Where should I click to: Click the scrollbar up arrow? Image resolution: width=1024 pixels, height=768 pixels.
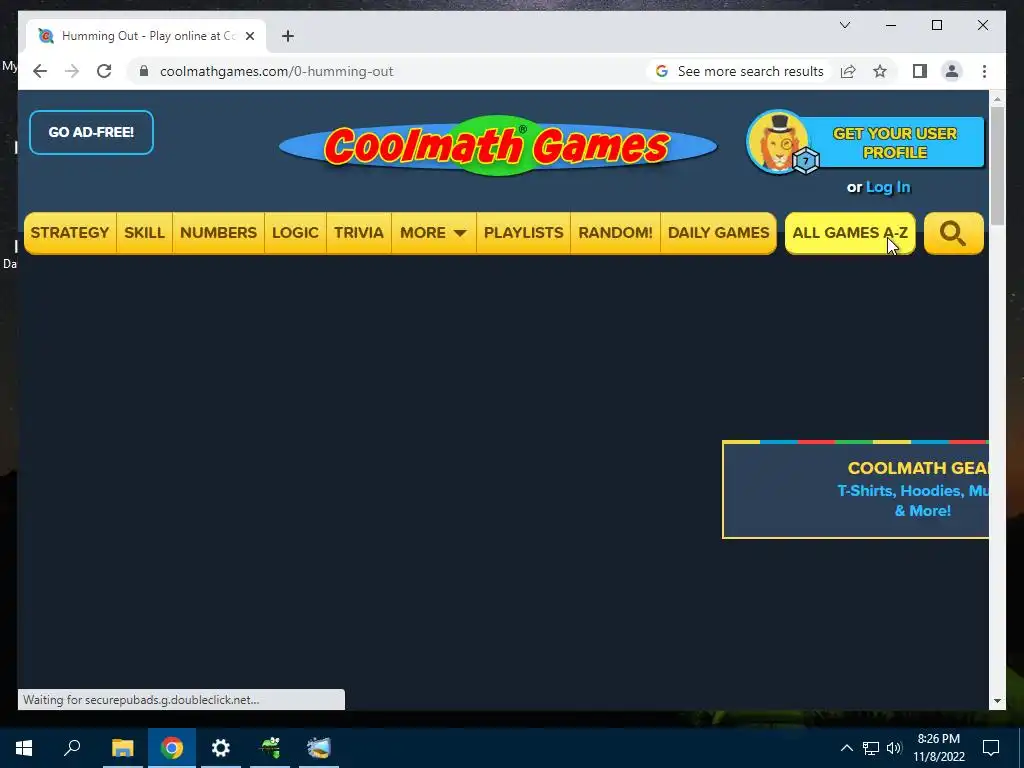[x=997, y=99]
